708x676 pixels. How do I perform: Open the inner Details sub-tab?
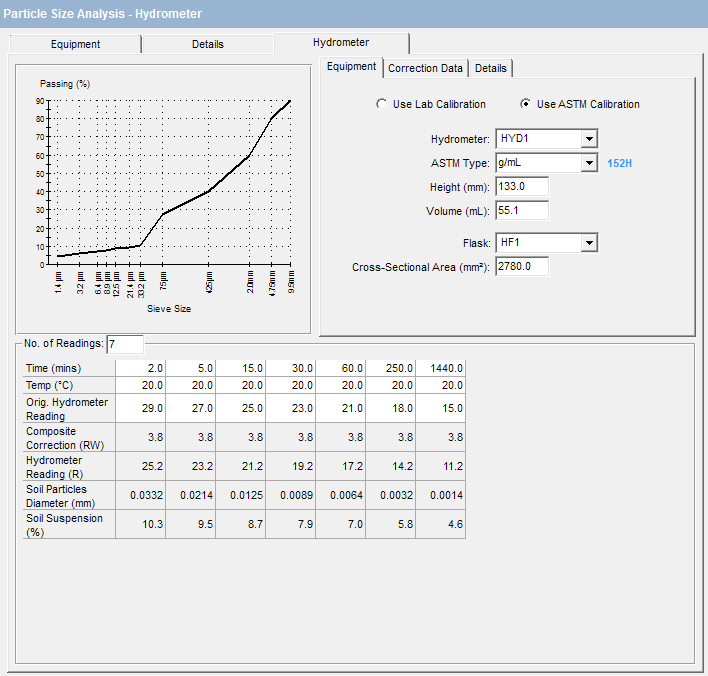pyautogui.click(x=491, y=68)
